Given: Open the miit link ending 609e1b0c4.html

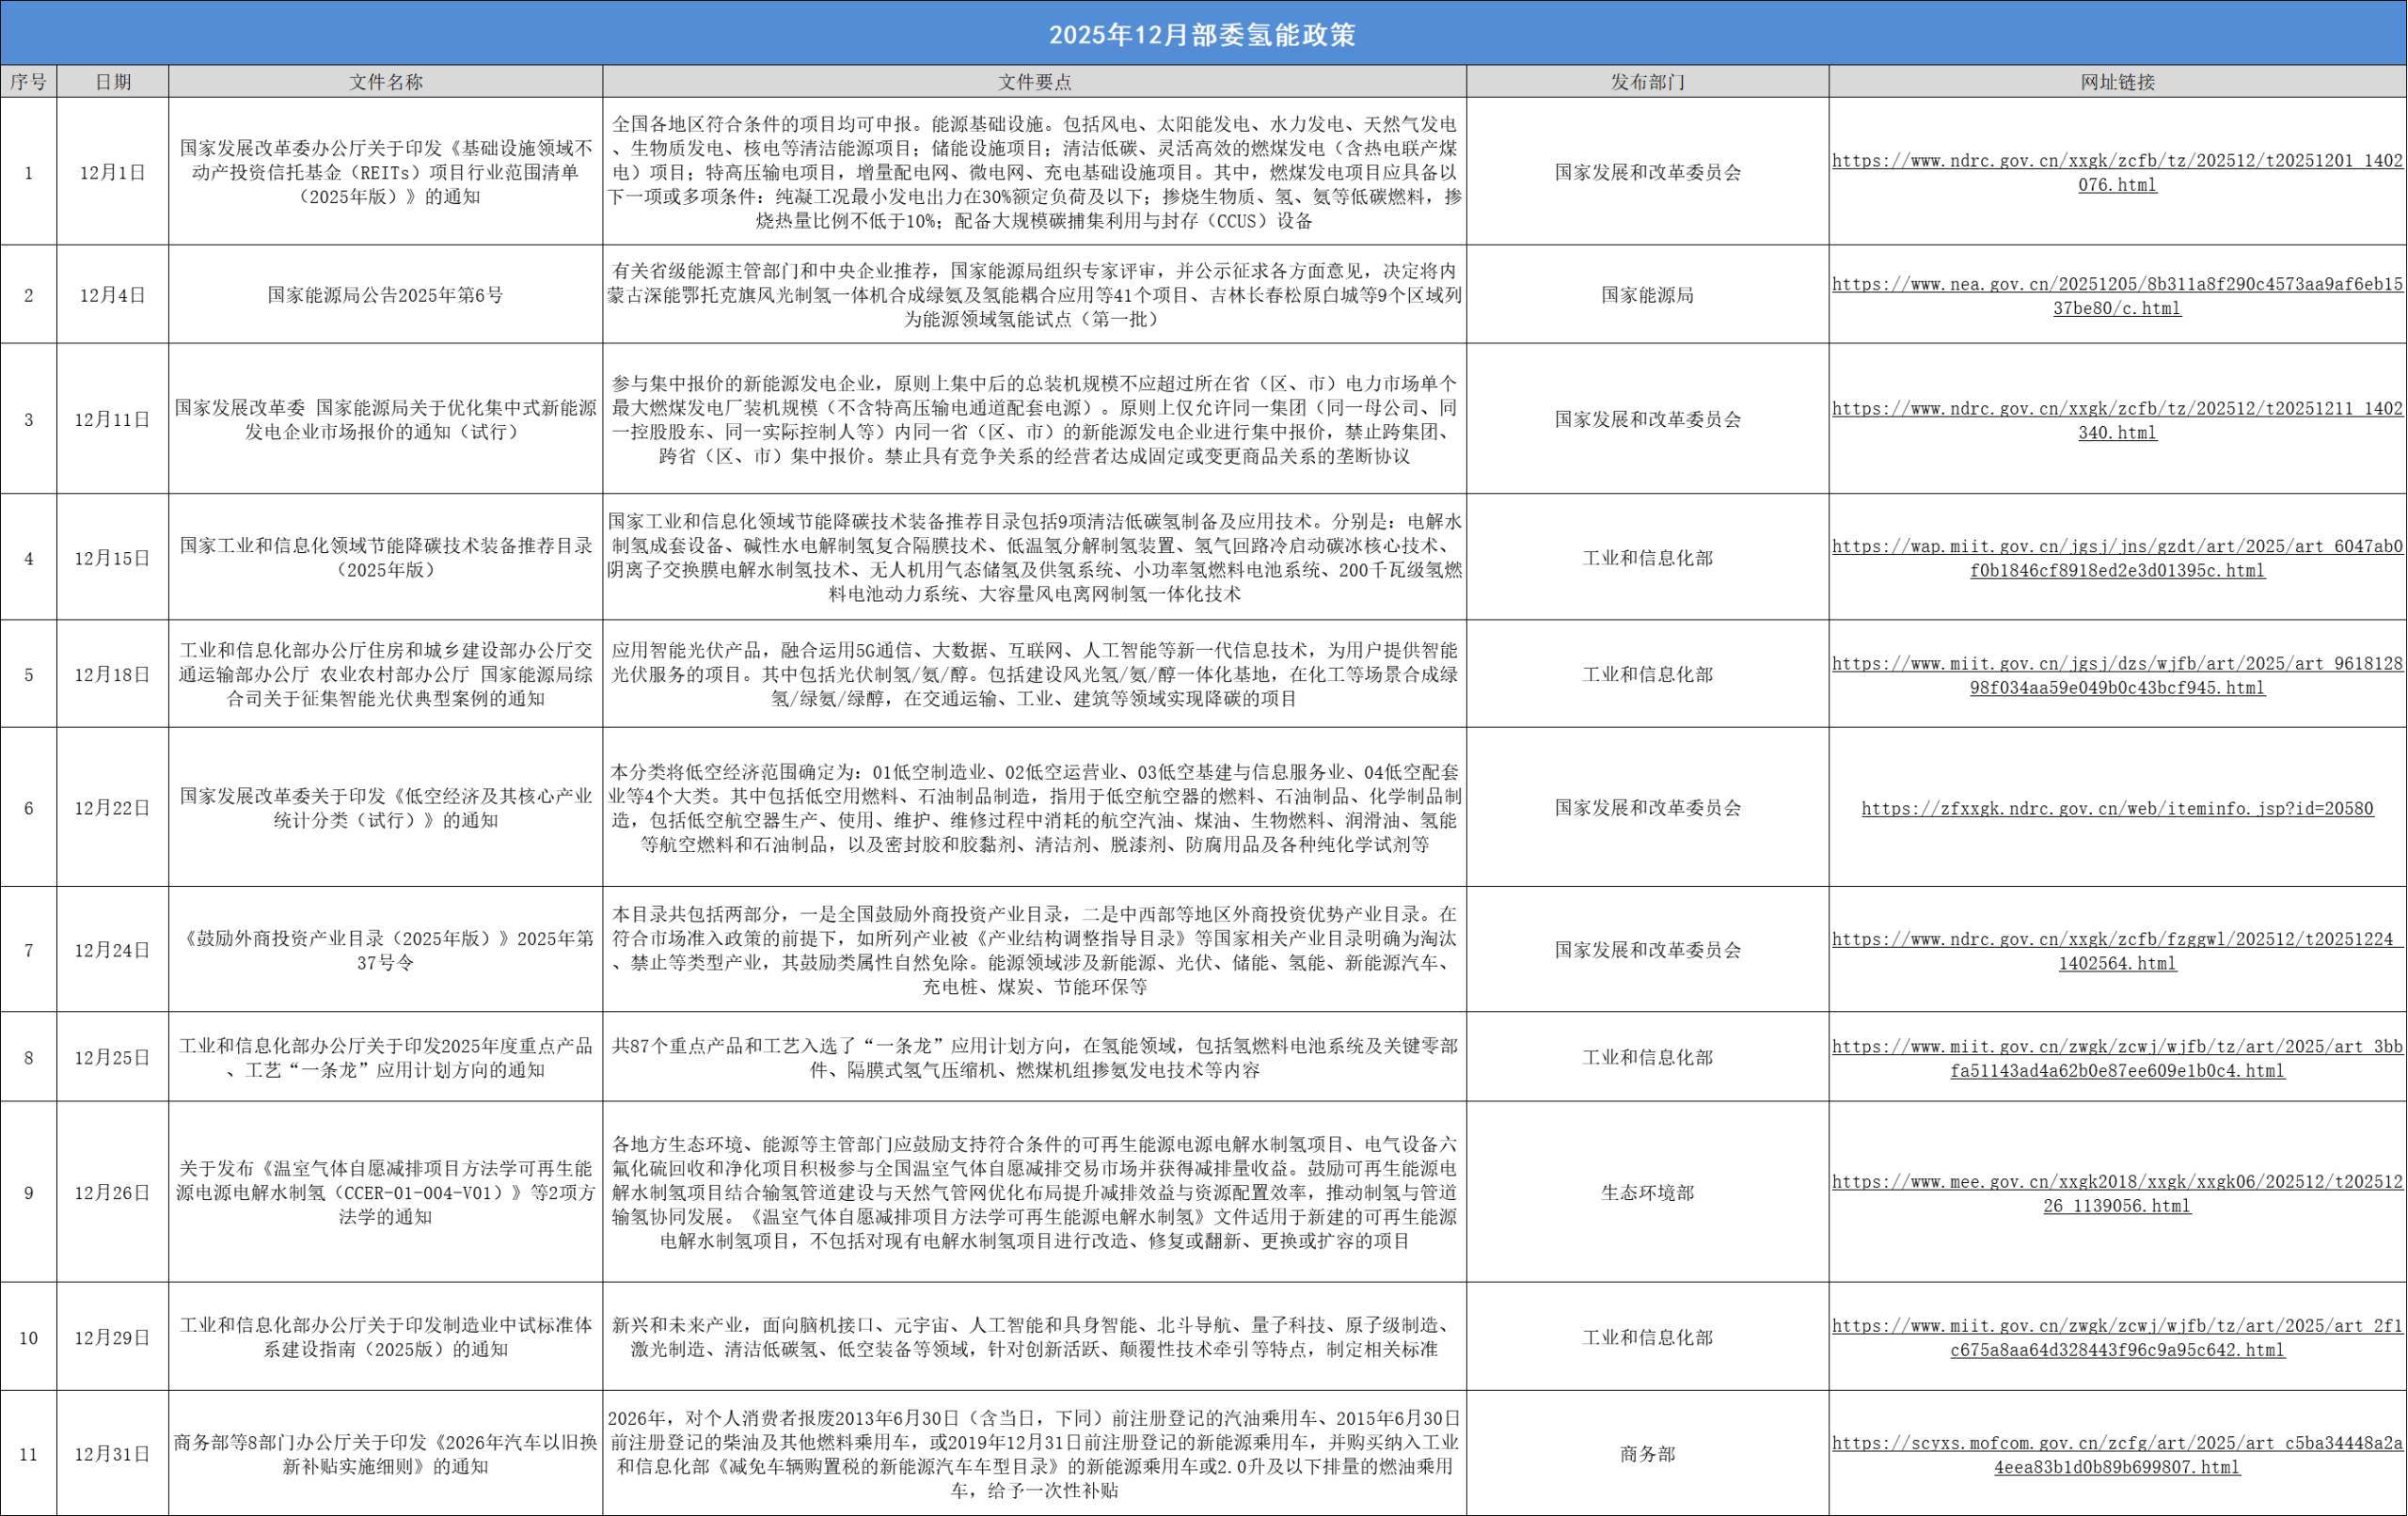Looking at the screenshot, I should point(2117,1058).
